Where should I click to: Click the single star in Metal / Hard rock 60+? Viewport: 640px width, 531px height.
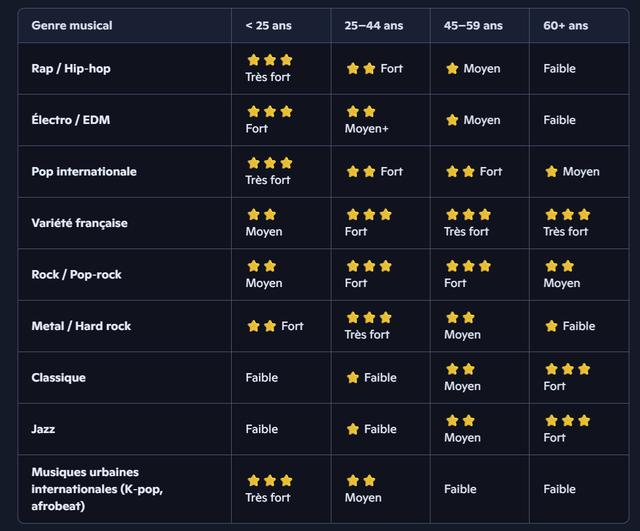tap(551, 326)
